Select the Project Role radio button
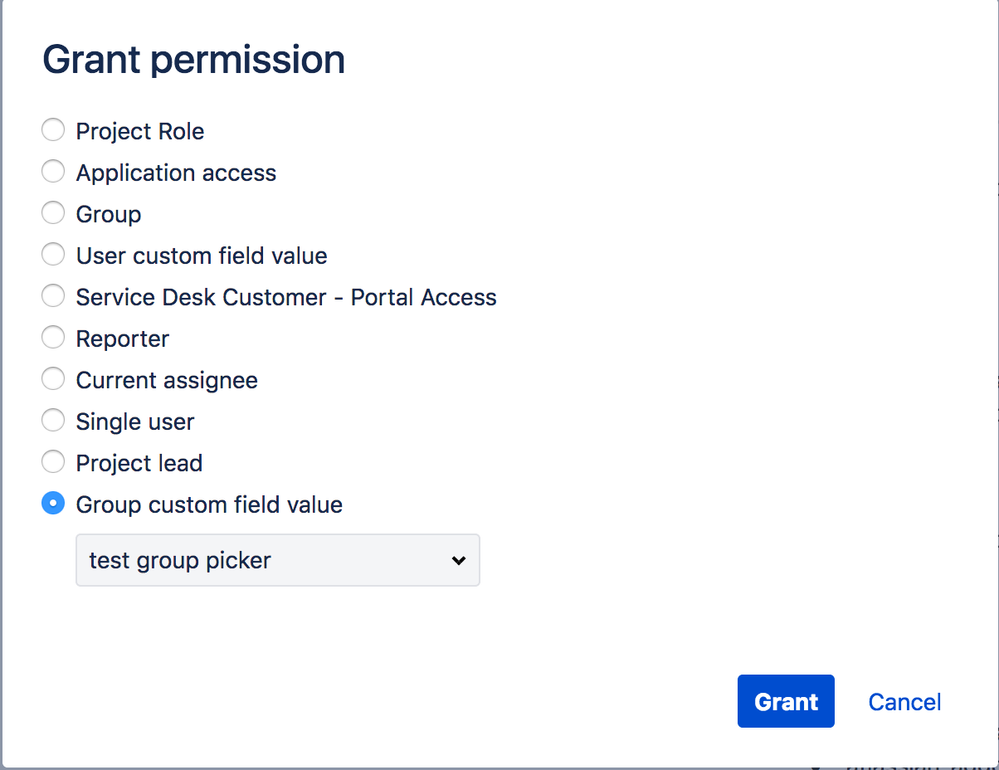 53,131
